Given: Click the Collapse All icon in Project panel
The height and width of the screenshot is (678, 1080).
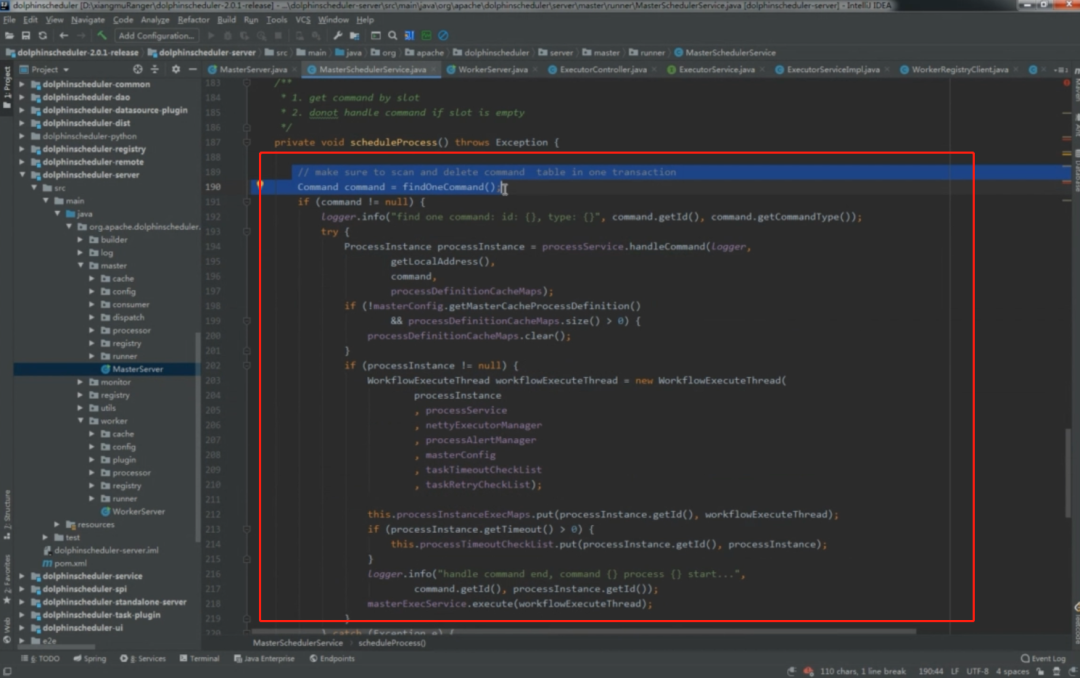Looking at the screenshot, I should point(154,69).
